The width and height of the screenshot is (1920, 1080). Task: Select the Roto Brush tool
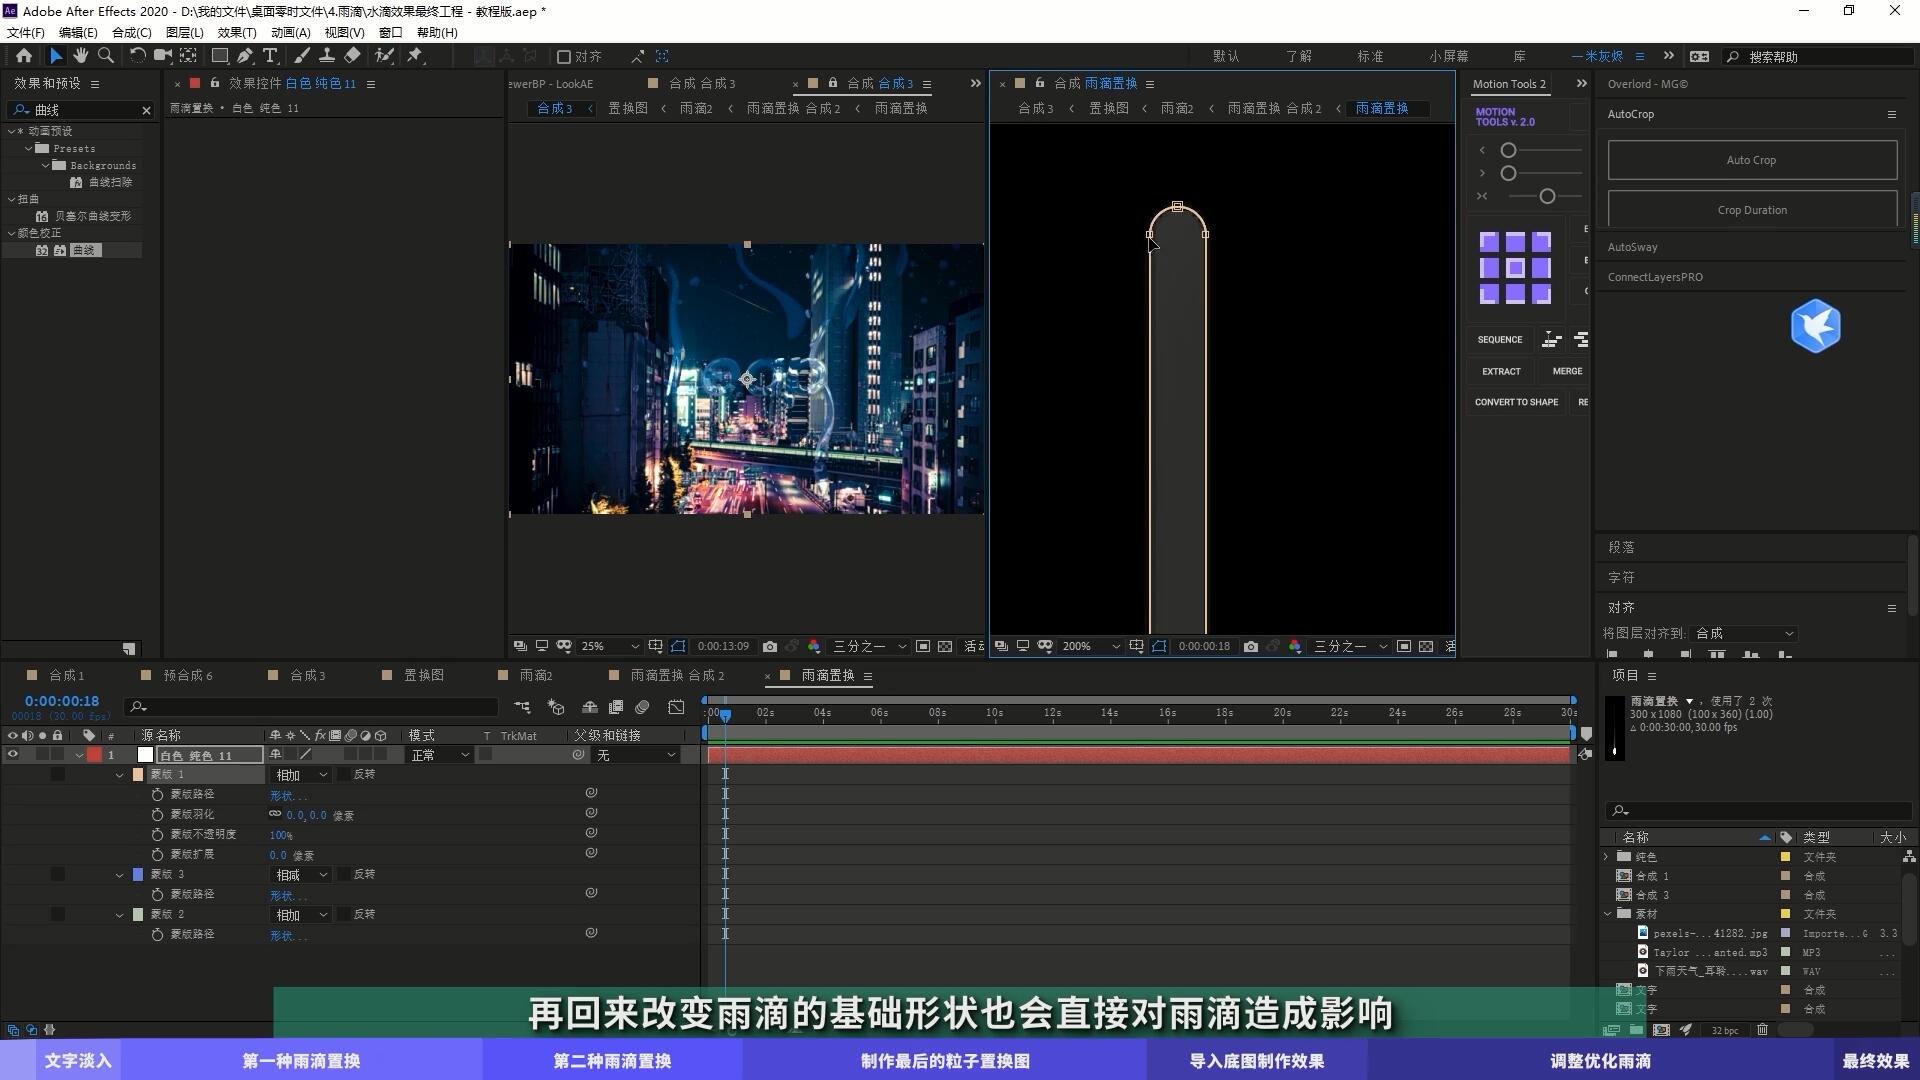coord(384,56)
